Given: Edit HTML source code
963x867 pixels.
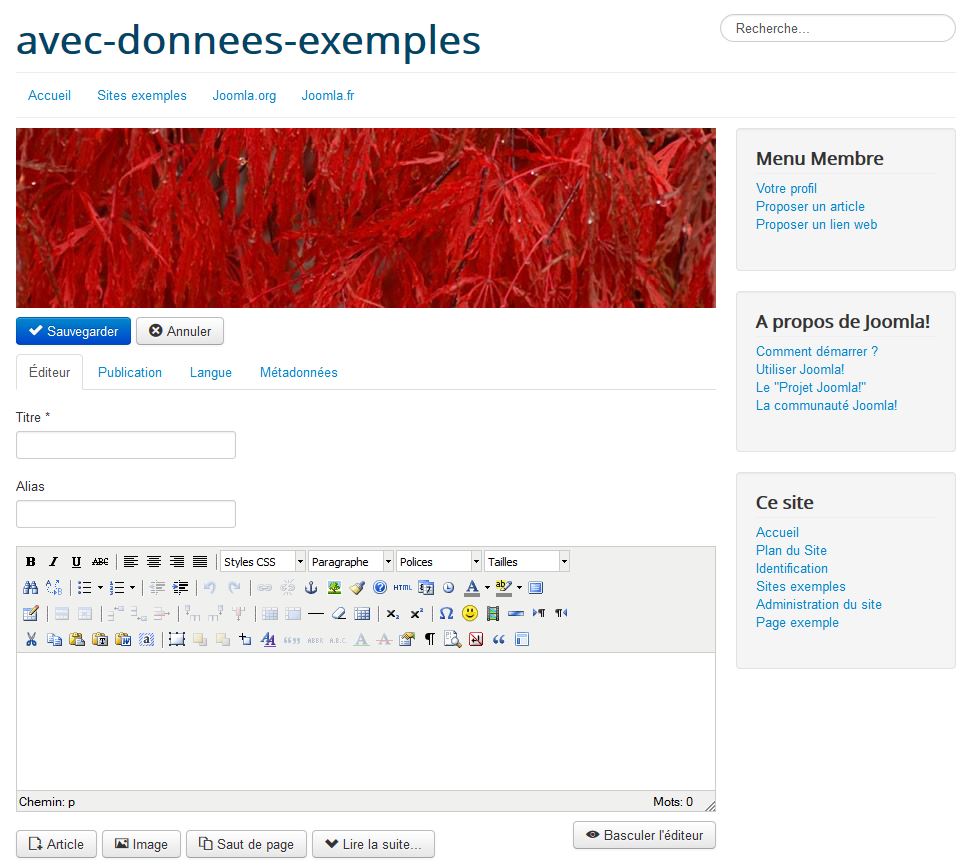Looking at the screenshot, I should click(x=403, y=588).
